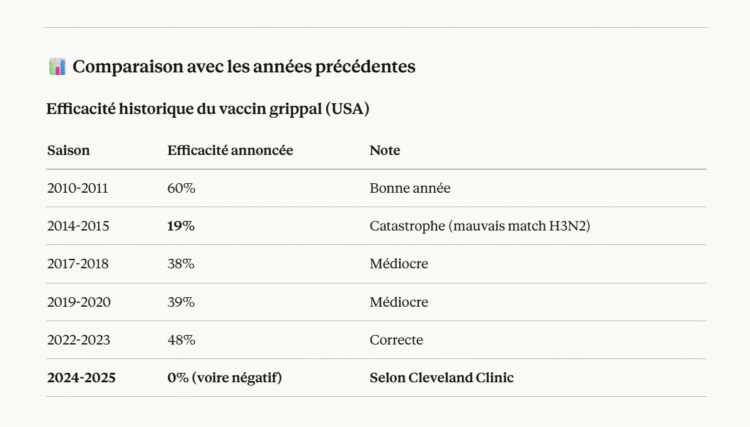The image size is (750, 427).
Task: Select the 2010-2011 season cell
Action: (78, 188)
